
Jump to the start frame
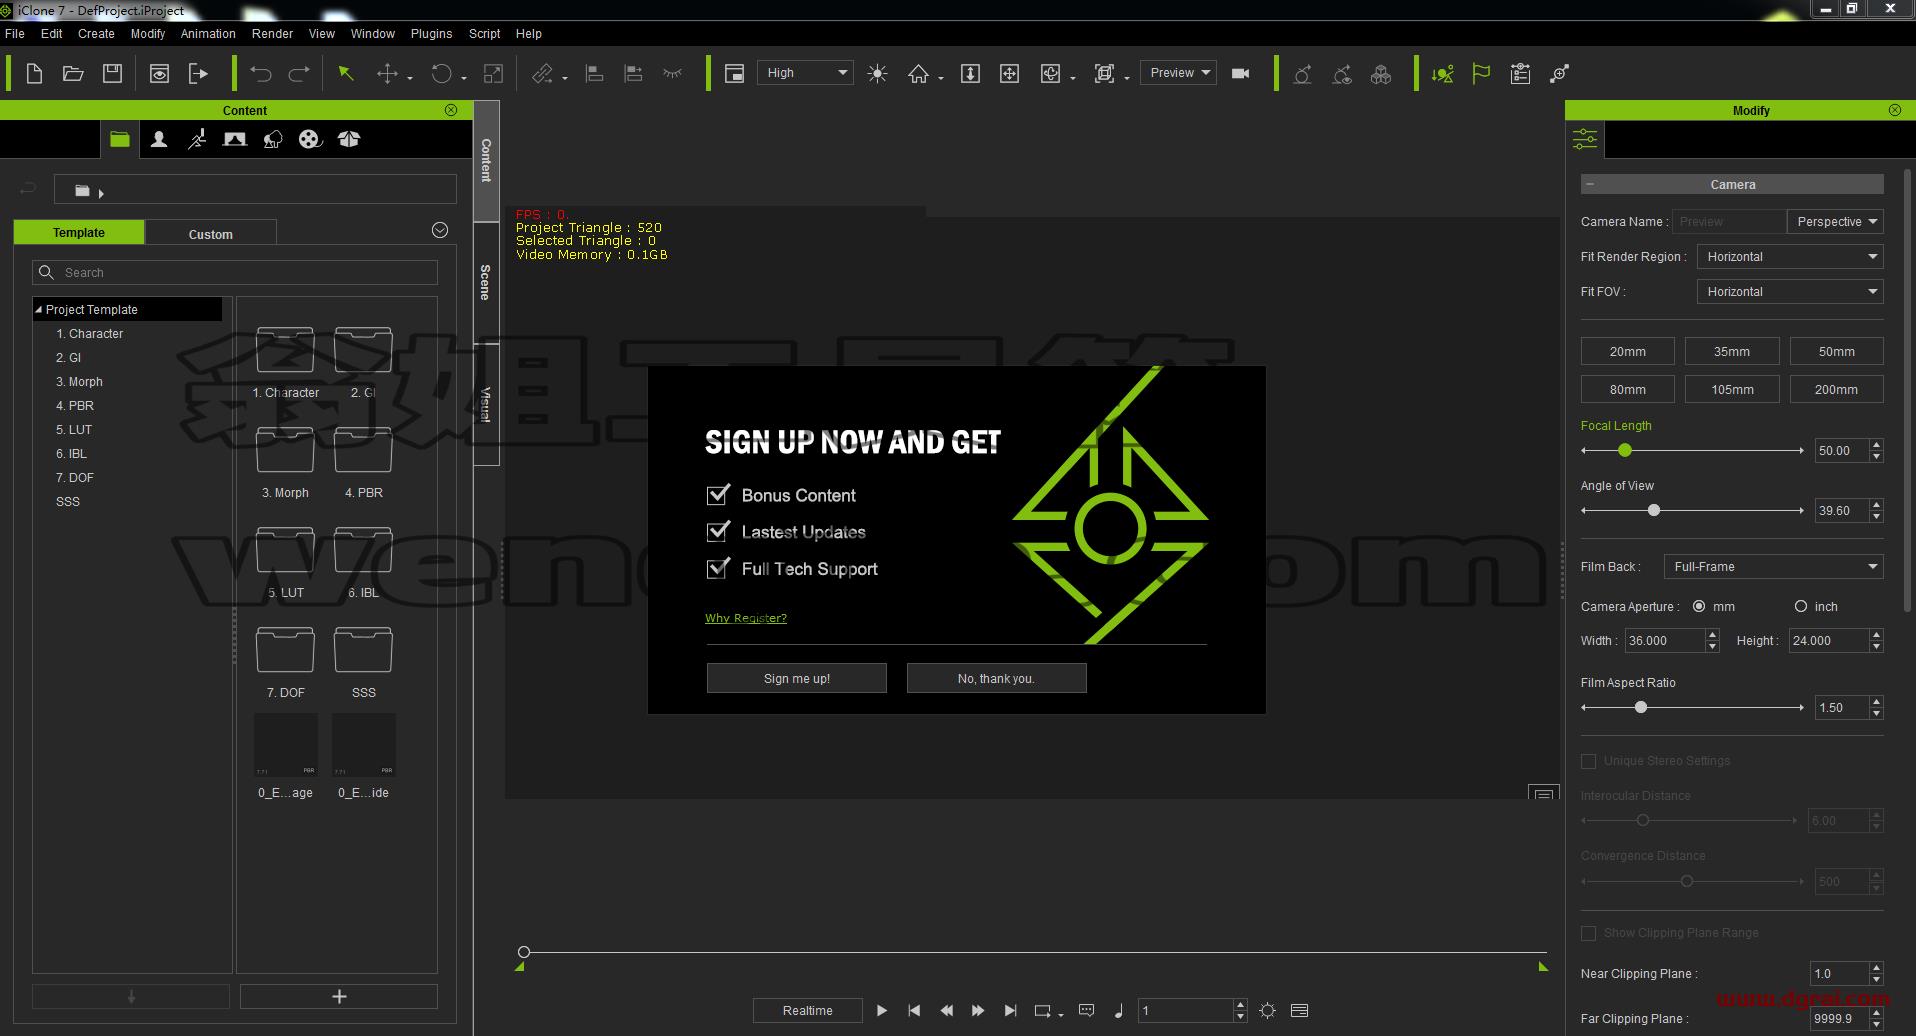point(914,1010)
